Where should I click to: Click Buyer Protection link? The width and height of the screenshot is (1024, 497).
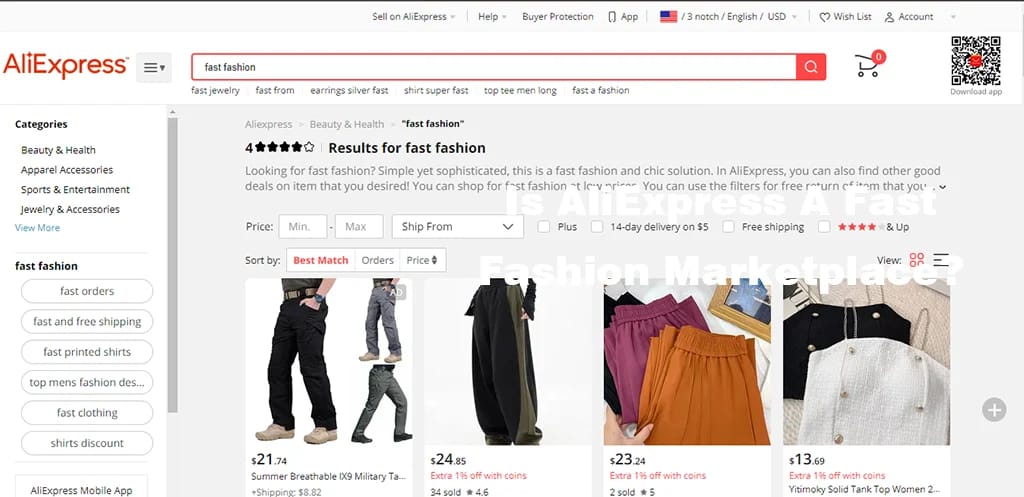pyautogui.click(x=558, y=17)
